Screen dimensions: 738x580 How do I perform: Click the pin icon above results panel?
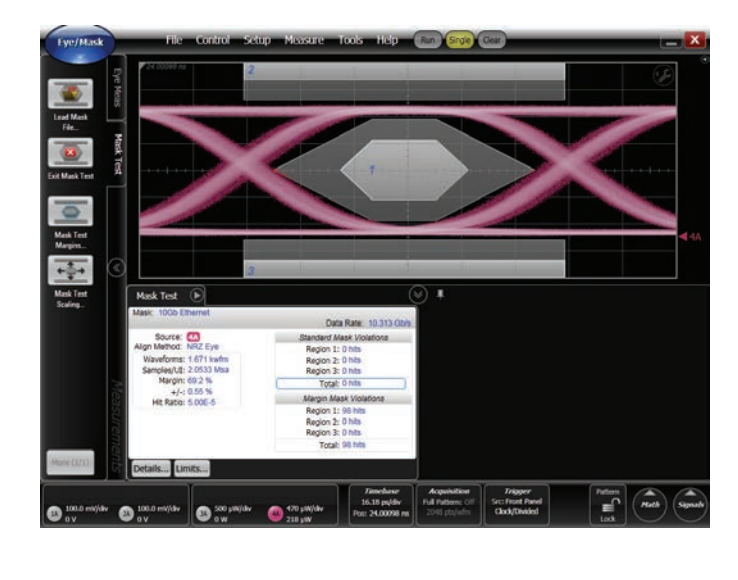point(439,294)
